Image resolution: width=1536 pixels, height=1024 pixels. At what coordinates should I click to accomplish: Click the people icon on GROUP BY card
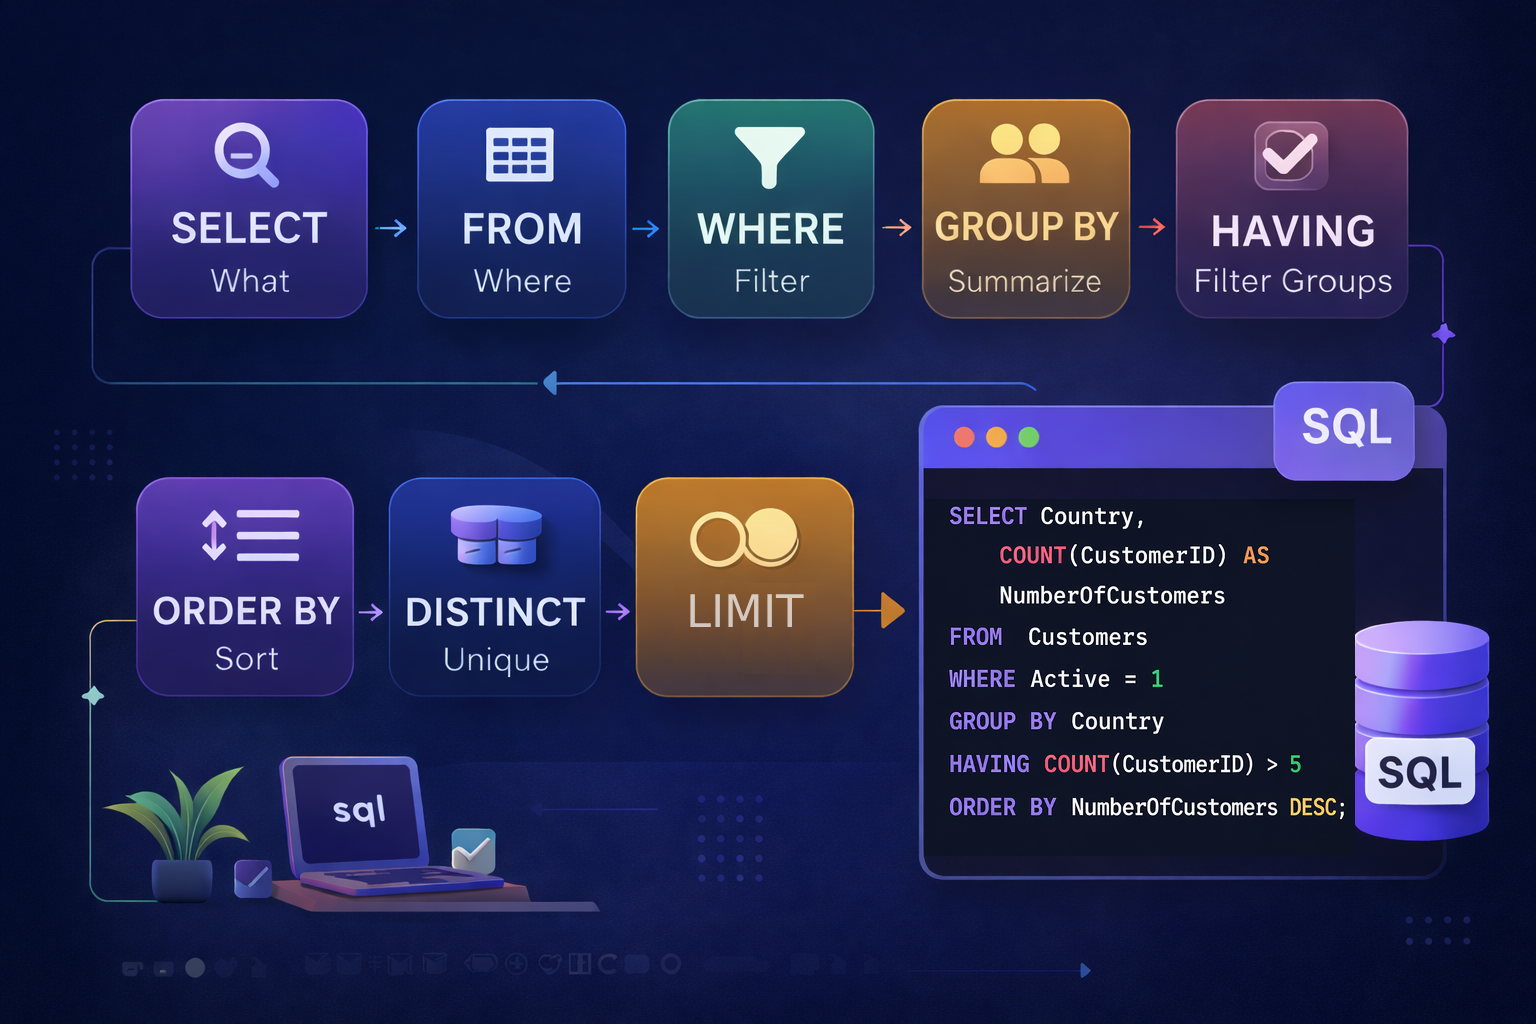click(1025, 154)
